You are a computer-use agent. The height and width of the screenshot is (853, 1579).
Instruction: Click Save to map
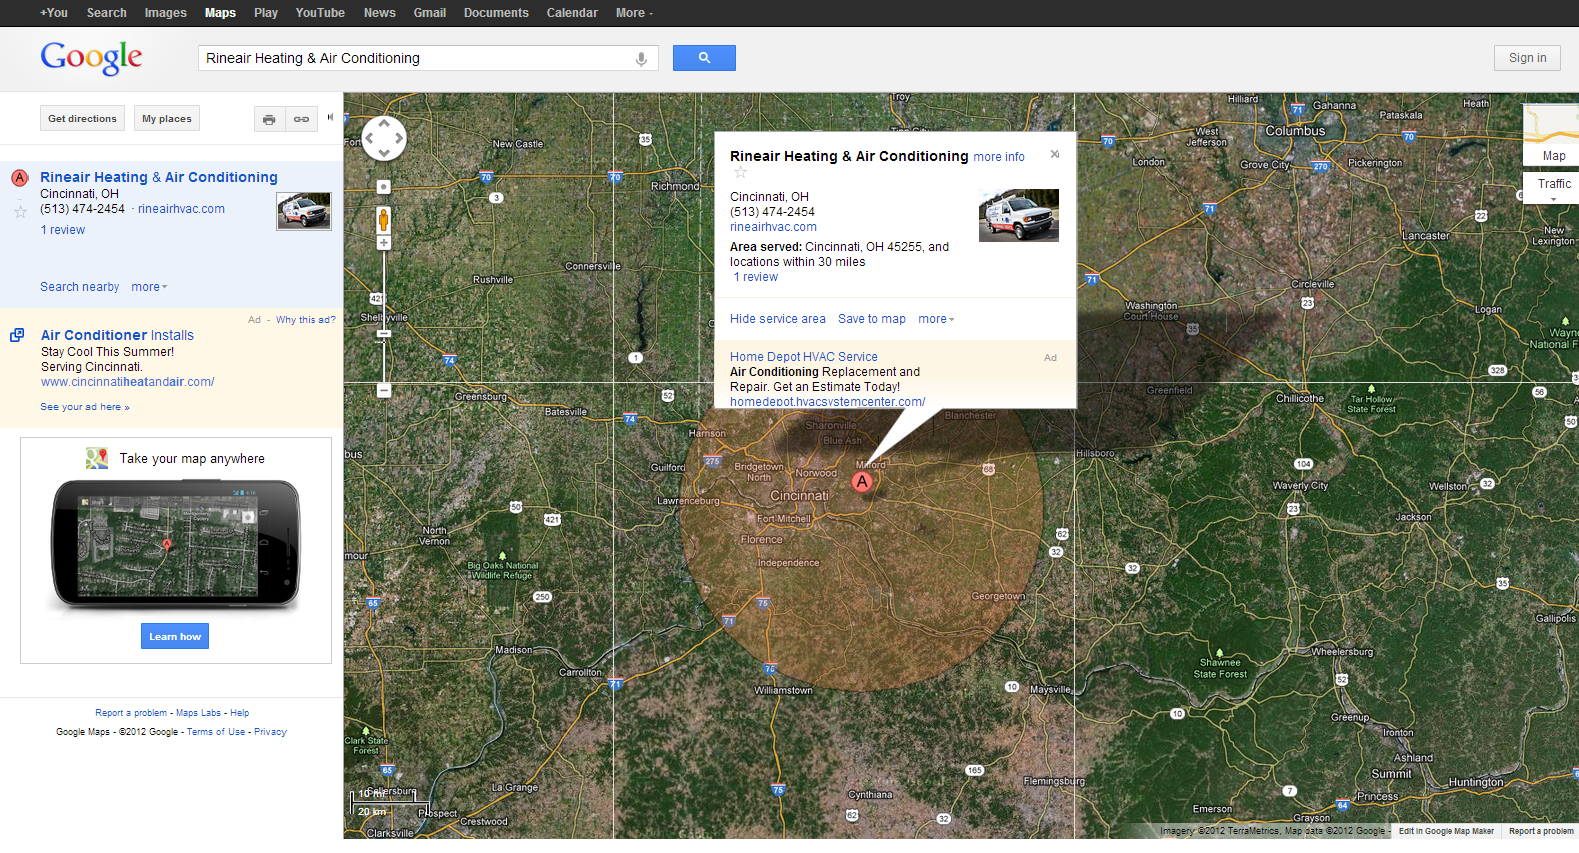[872, 319]
